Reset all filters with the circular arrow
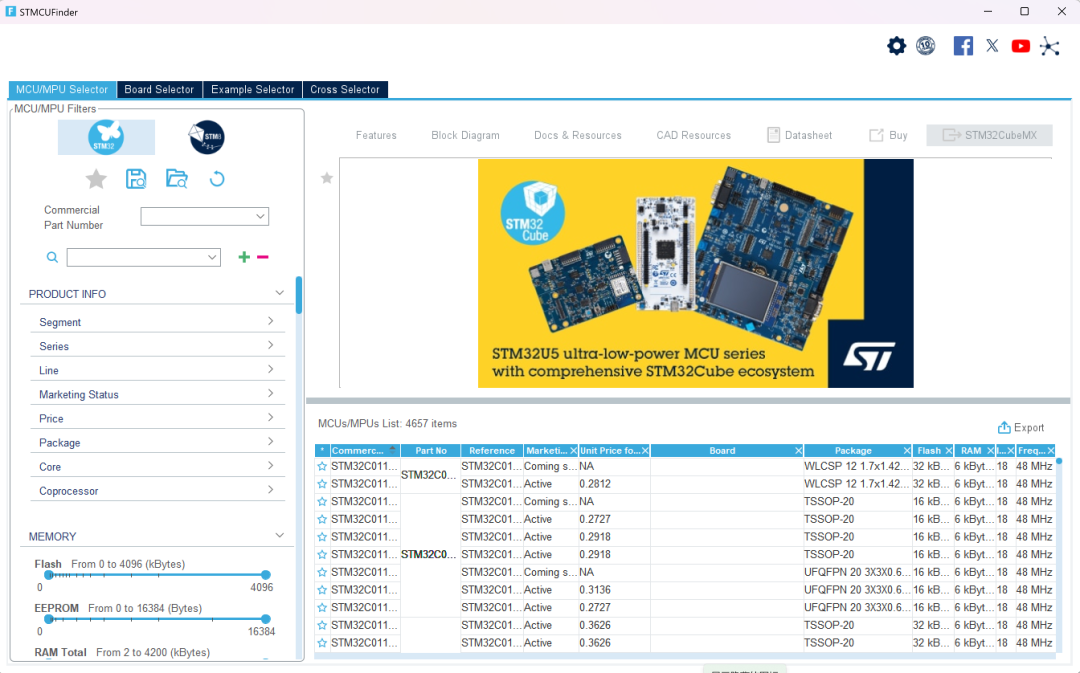 coord(217,179)
